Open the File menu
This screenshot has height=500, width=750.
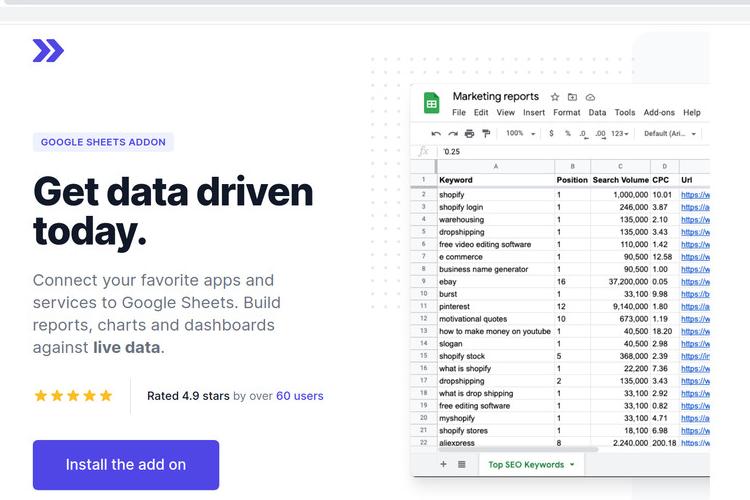459,112
